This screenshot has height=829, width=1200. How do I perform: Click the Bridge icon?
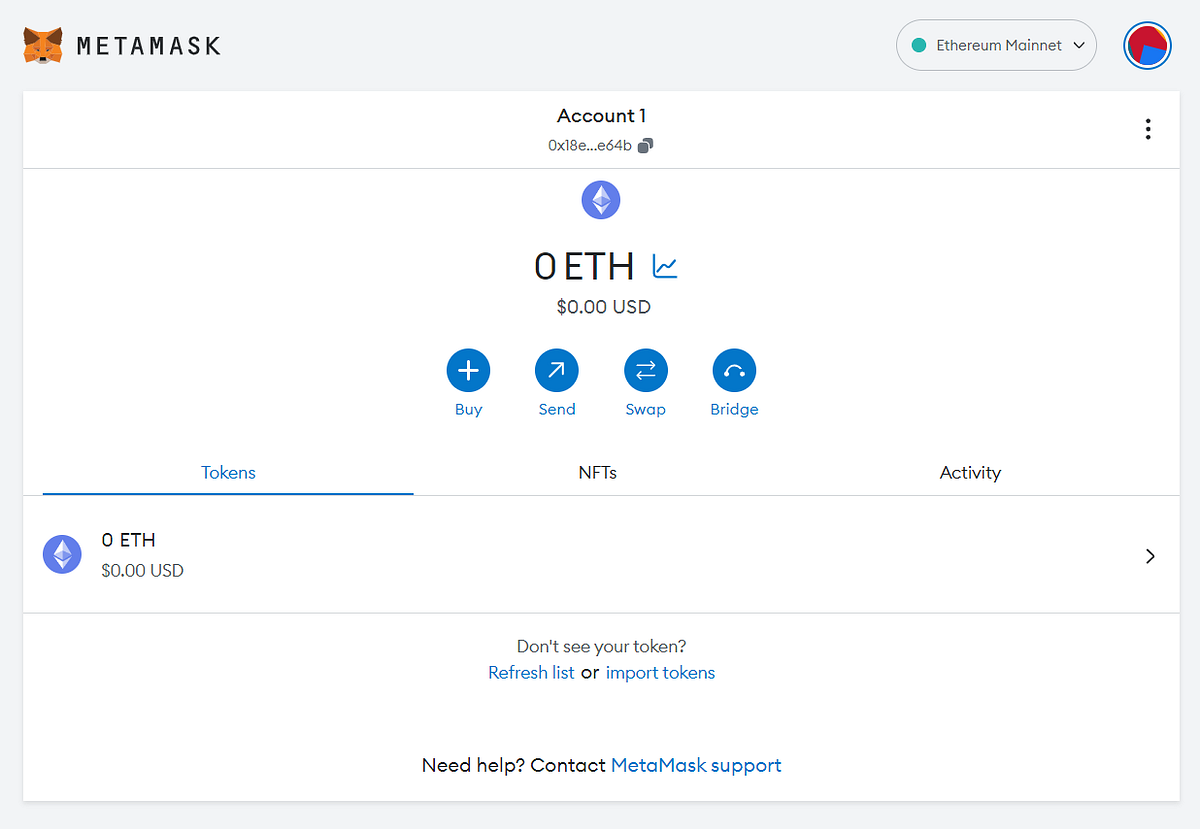click(733, 370)
